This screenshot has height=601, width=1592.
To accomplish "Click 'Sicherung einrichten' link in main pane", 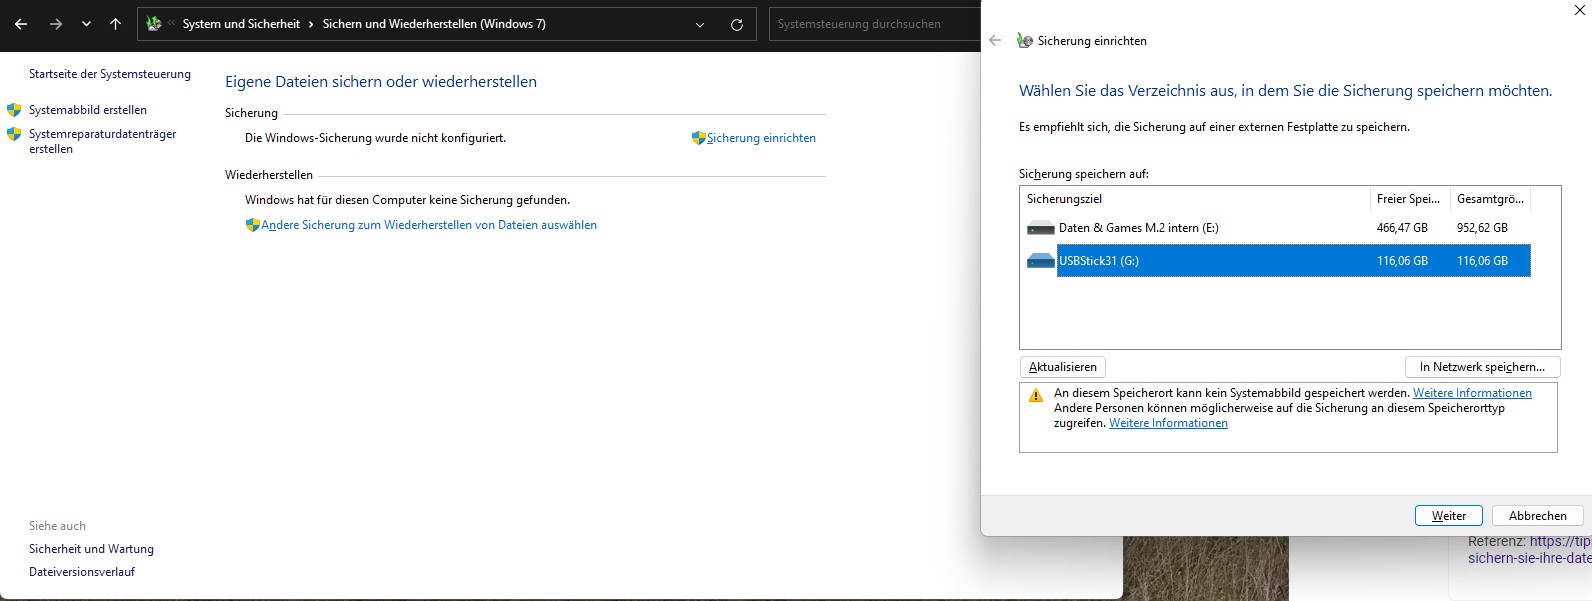I will (761, 138).
